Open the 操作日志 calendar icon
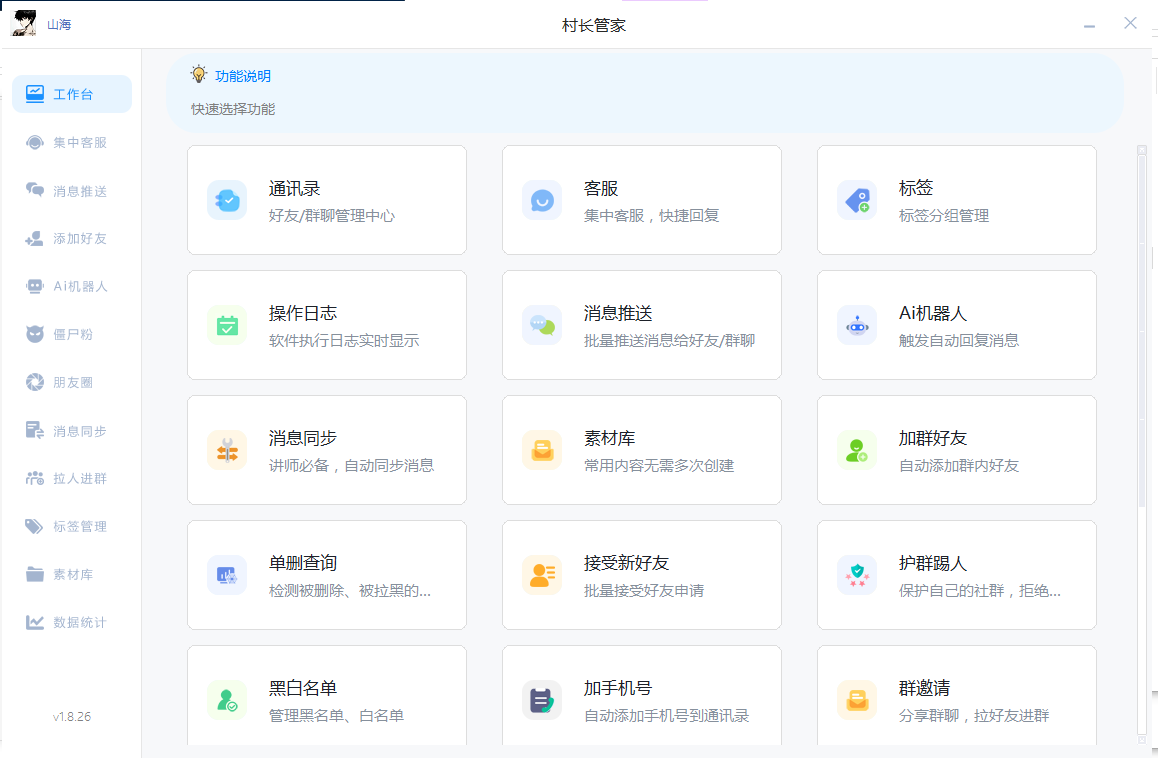Viewport: 1158px width, 758px height. [227, 325]
